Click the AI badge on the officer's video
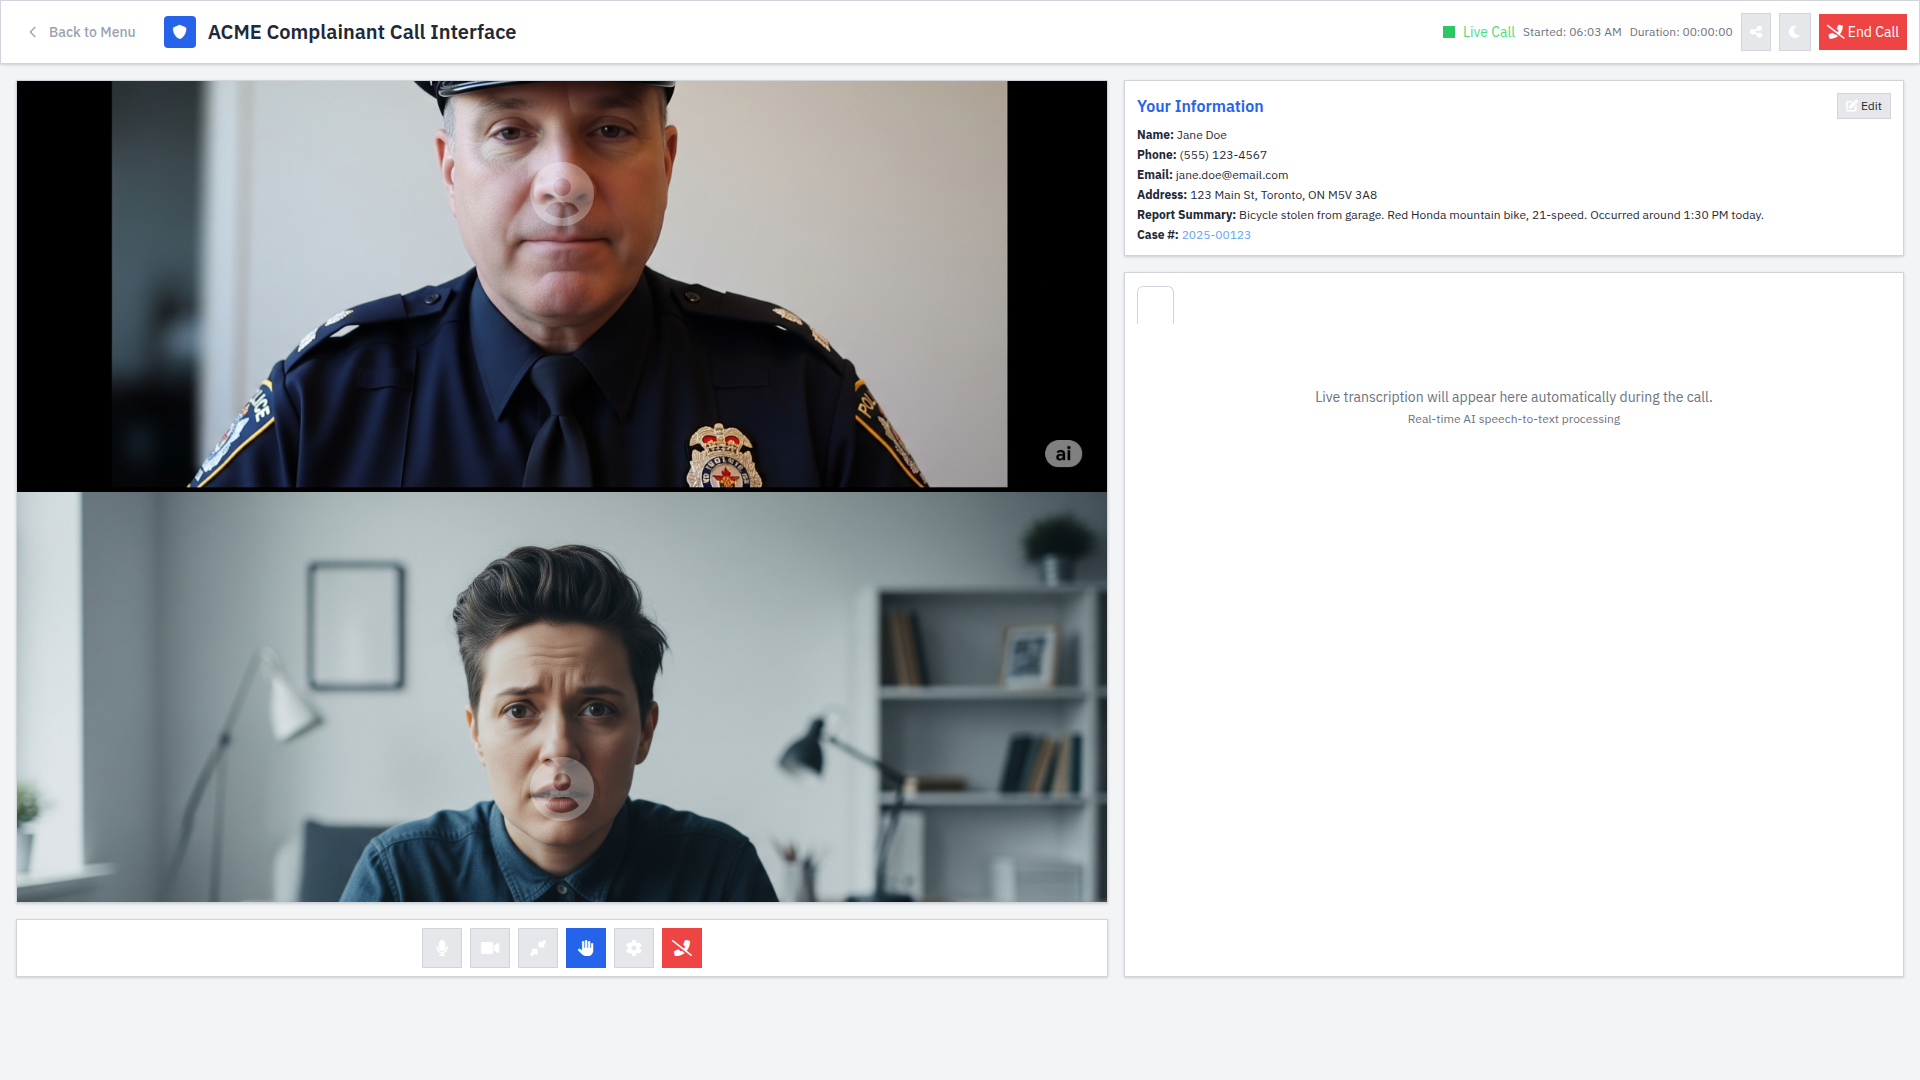Screen dimensions: 1920x1080 [1062, 453]
